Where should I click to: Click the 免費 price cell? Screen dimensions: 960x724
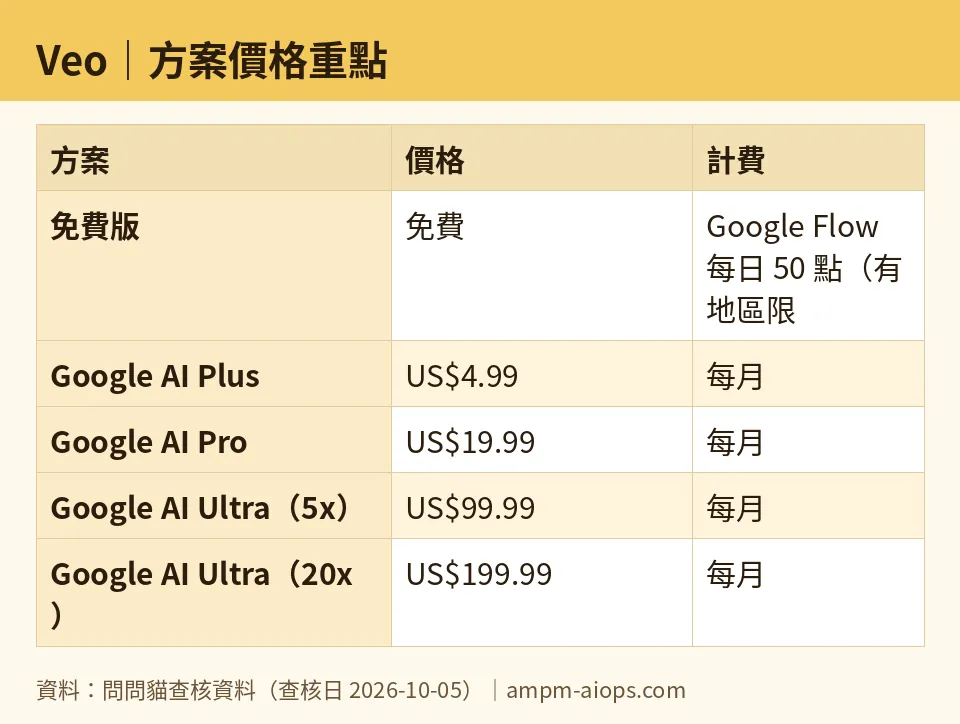[542, 266]
